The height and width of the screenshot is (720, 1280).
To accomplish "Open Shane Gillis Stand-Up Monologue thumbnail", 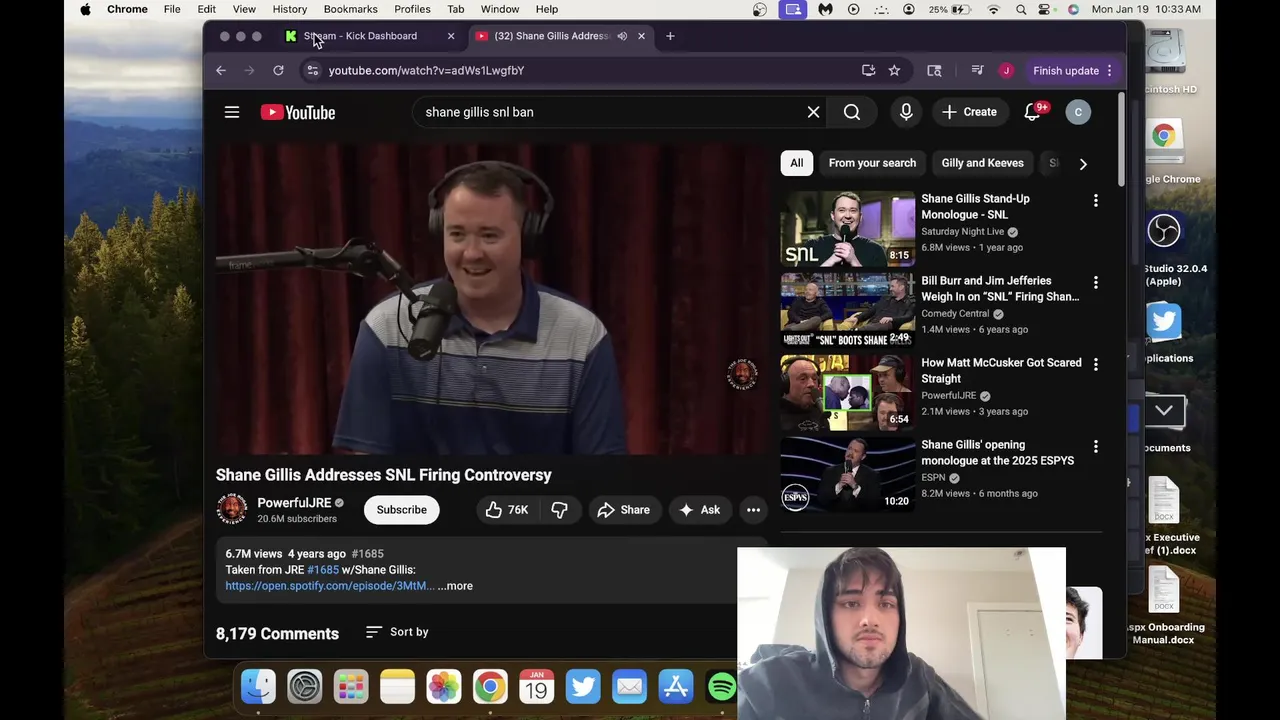I will tap(847, 229).
